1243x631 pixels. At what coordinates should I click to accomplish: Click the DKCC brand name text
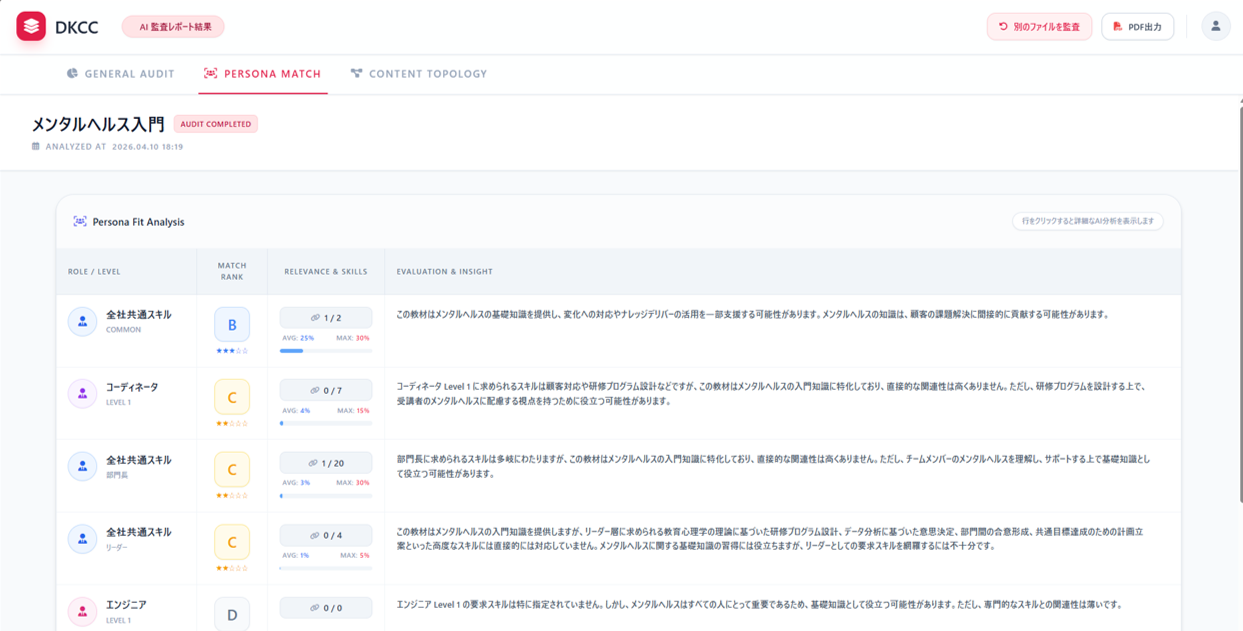coord(76,27)
